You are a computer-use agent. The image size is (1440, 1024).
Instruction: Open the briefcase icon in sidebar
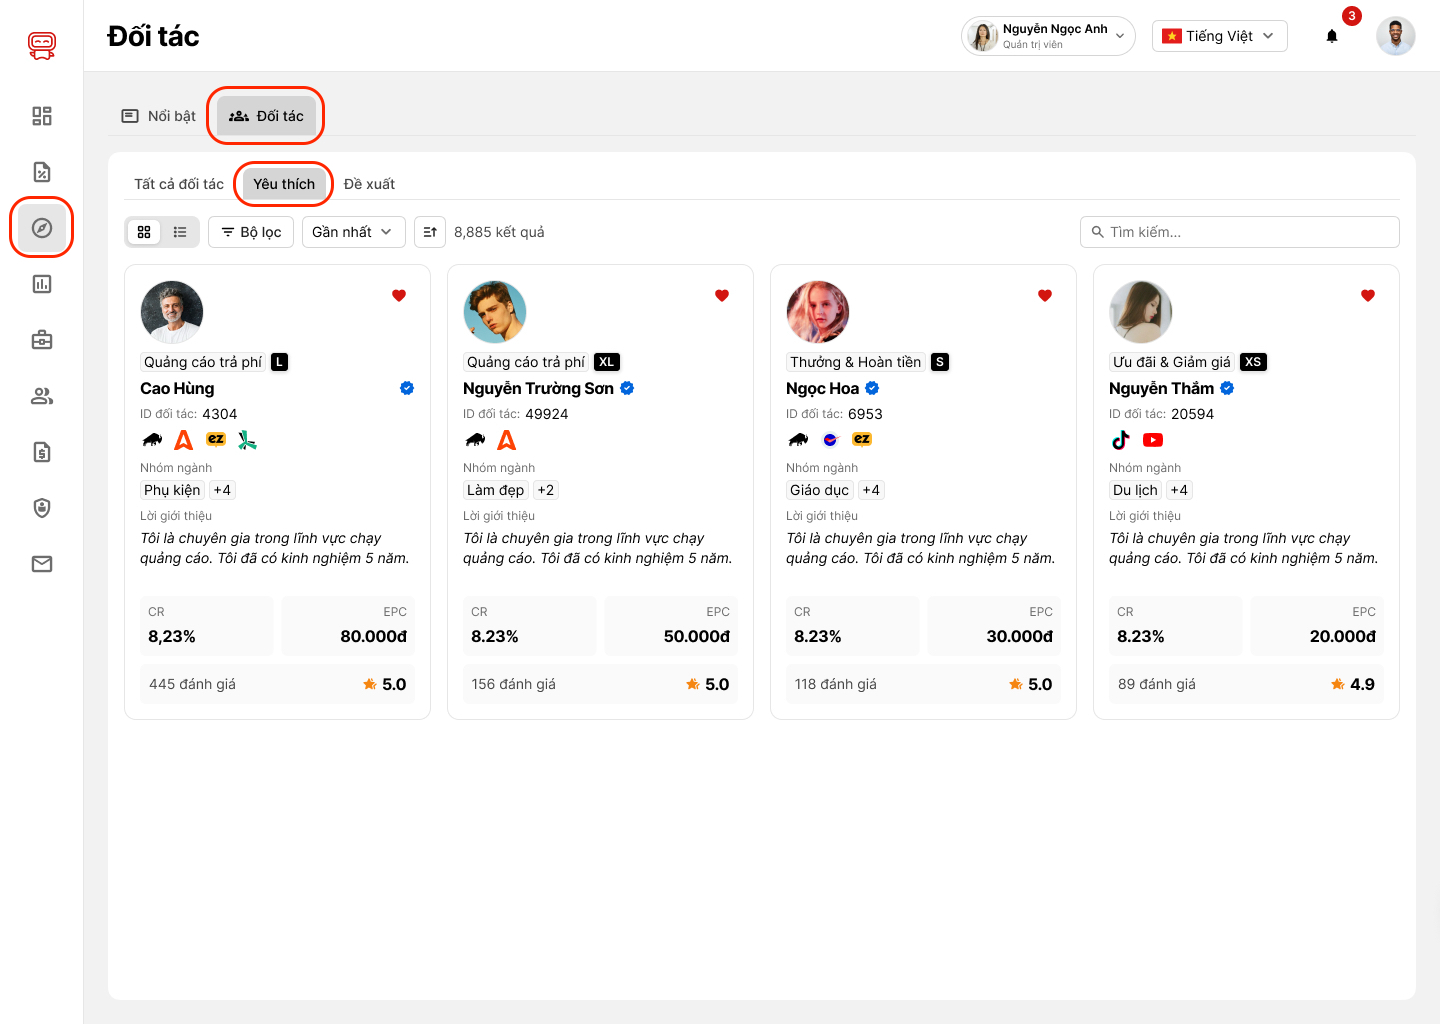coord(42,340)
